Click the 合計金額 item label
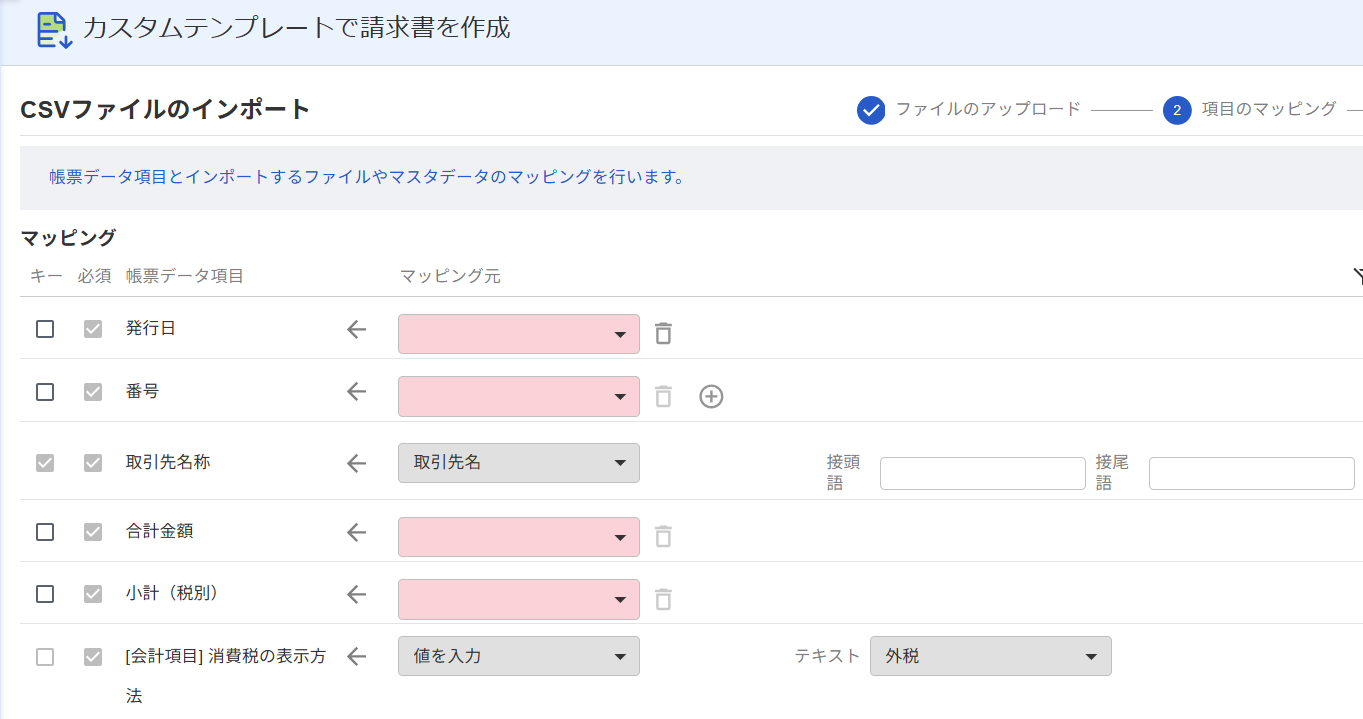 [160, 531]
